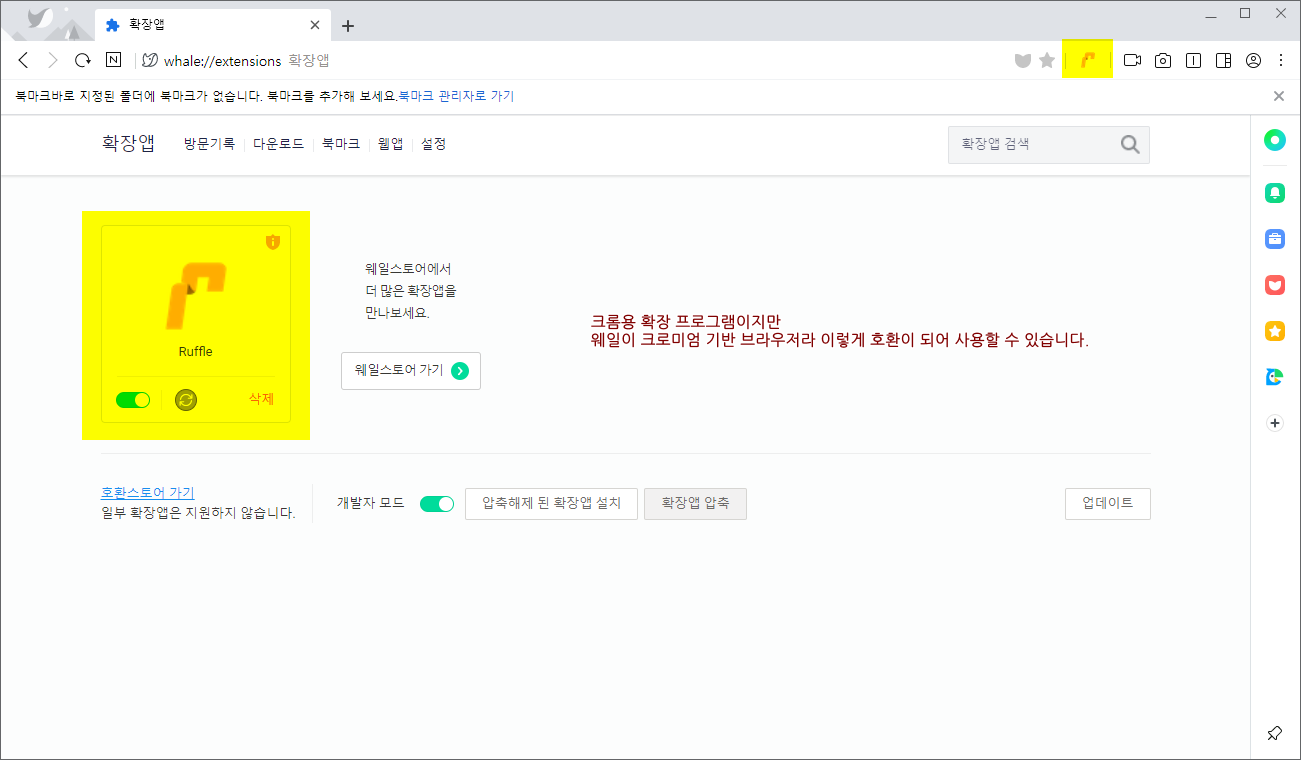1301x760 pixels.
Task: Disable the Ruffle extension toggle
Action: 133,400
